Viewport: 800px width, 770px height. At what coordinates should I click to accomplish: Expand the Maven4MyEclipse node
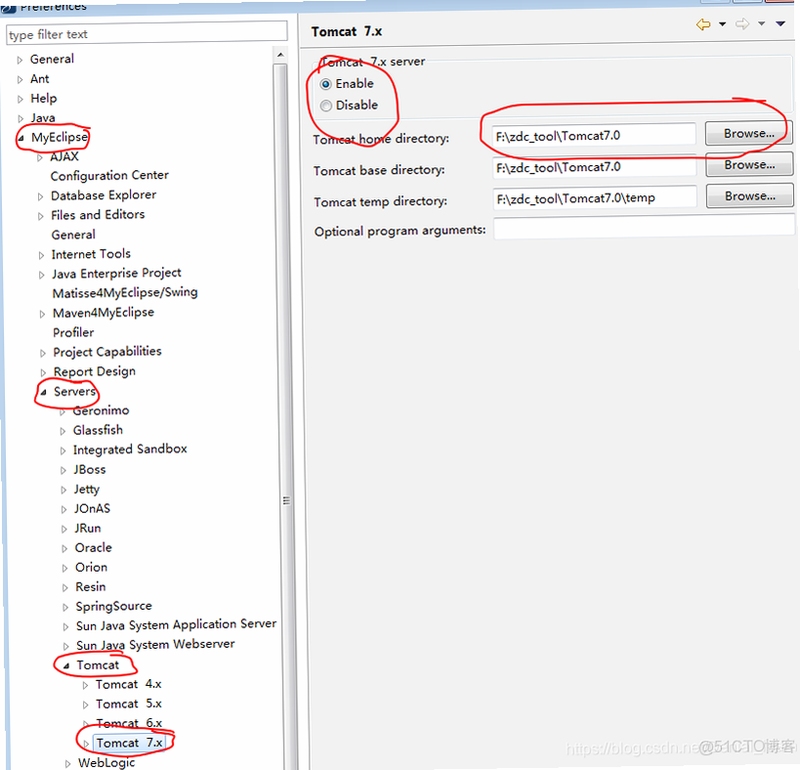click(x=42, y=314)
